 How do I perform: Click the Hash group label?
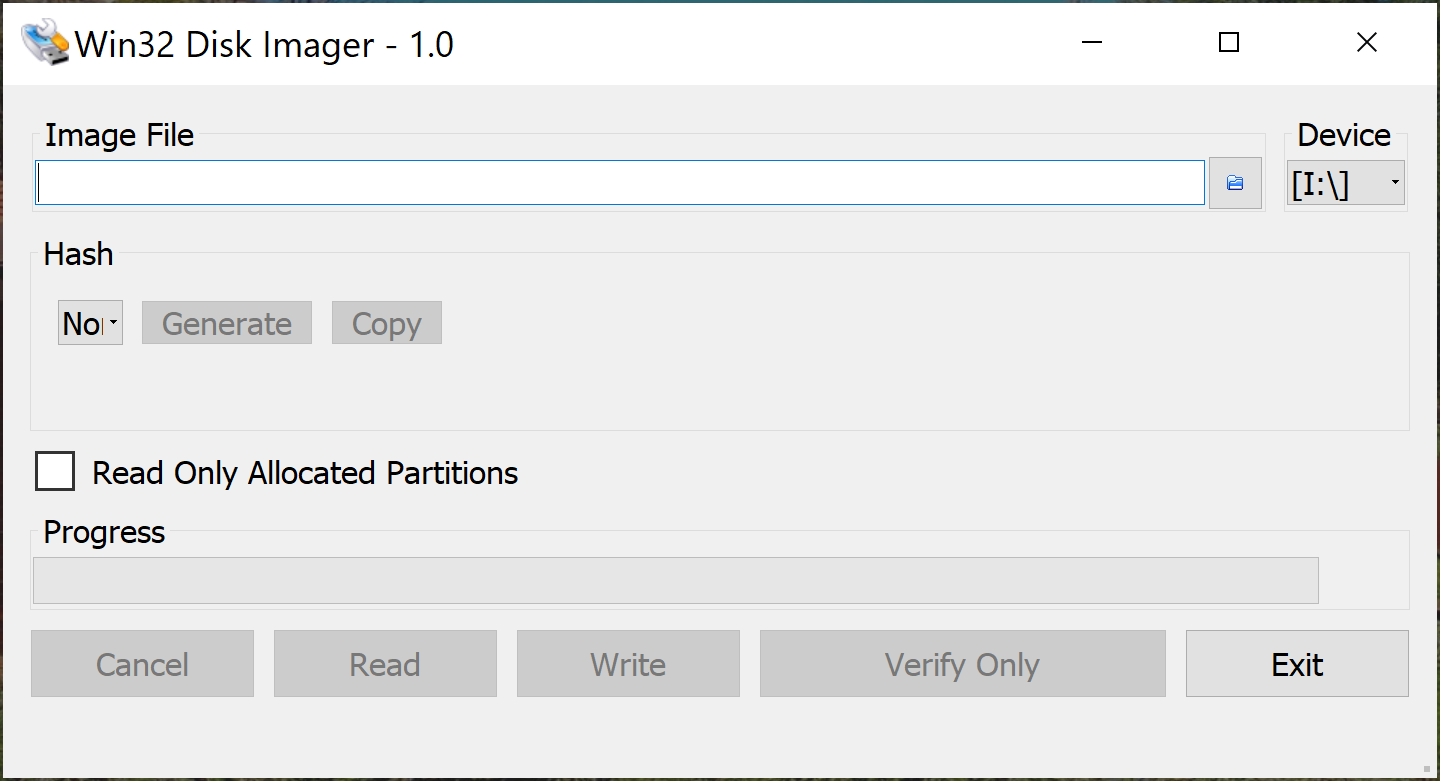tap(78, 254)
